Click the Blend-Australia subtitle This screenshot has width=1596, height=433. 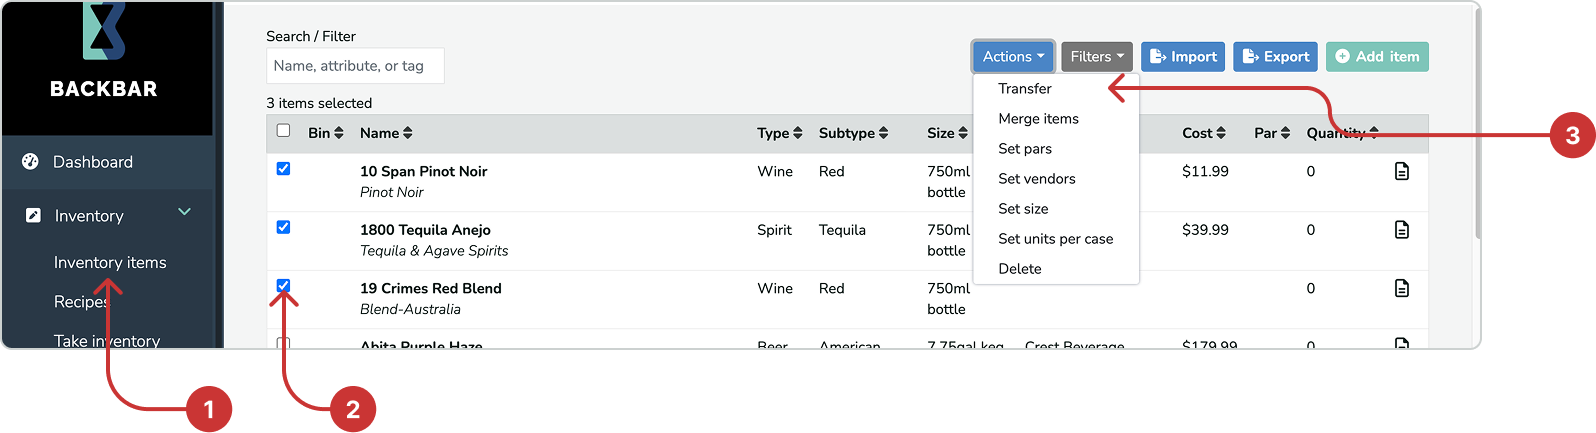click(410, 309)
